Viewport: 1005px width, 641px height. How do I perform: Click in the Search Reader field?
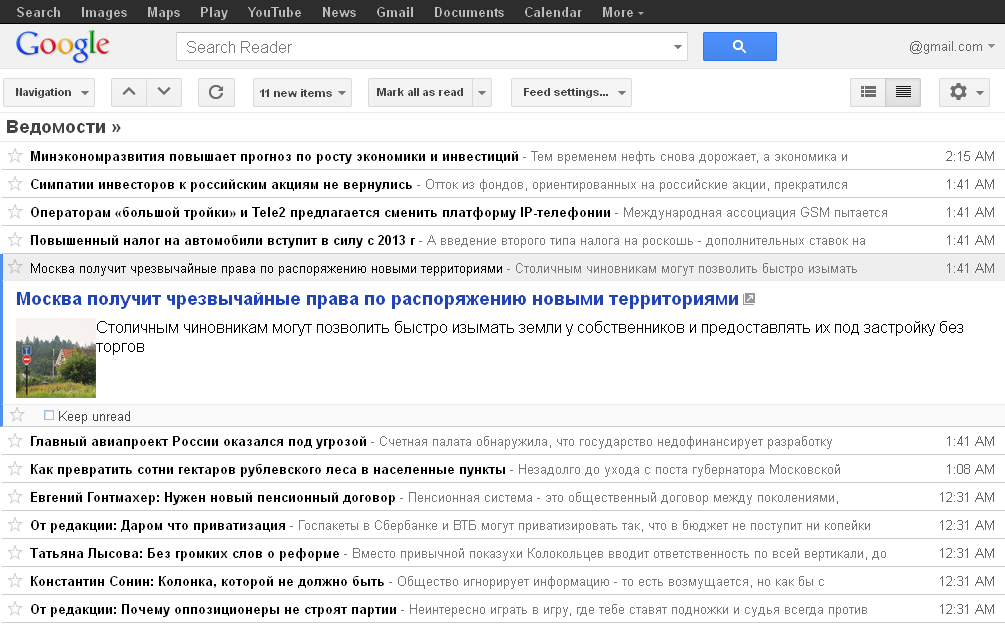point(423,47)
